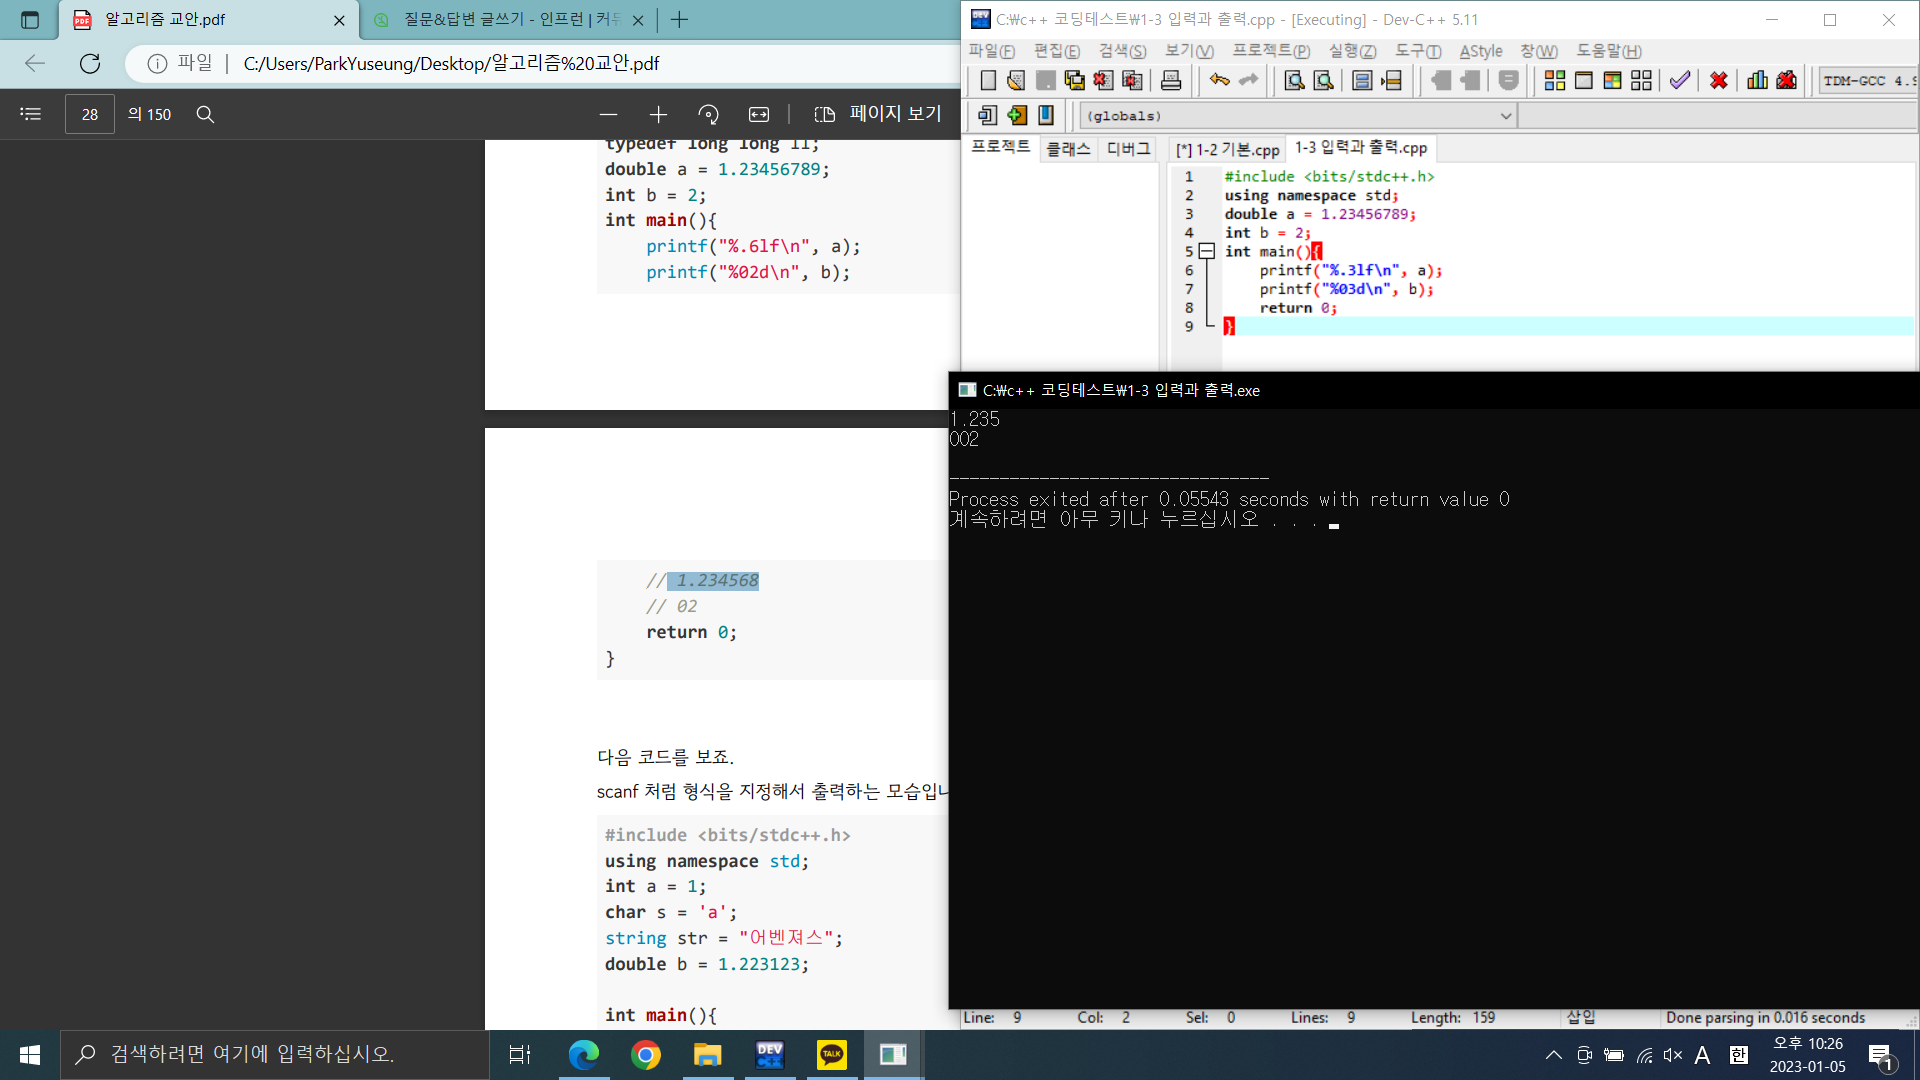Image resolution: width=1920 pixels, height=1080 pixels.
Task: Undo last edit in Dev-C++
Action: point(1219,81)
